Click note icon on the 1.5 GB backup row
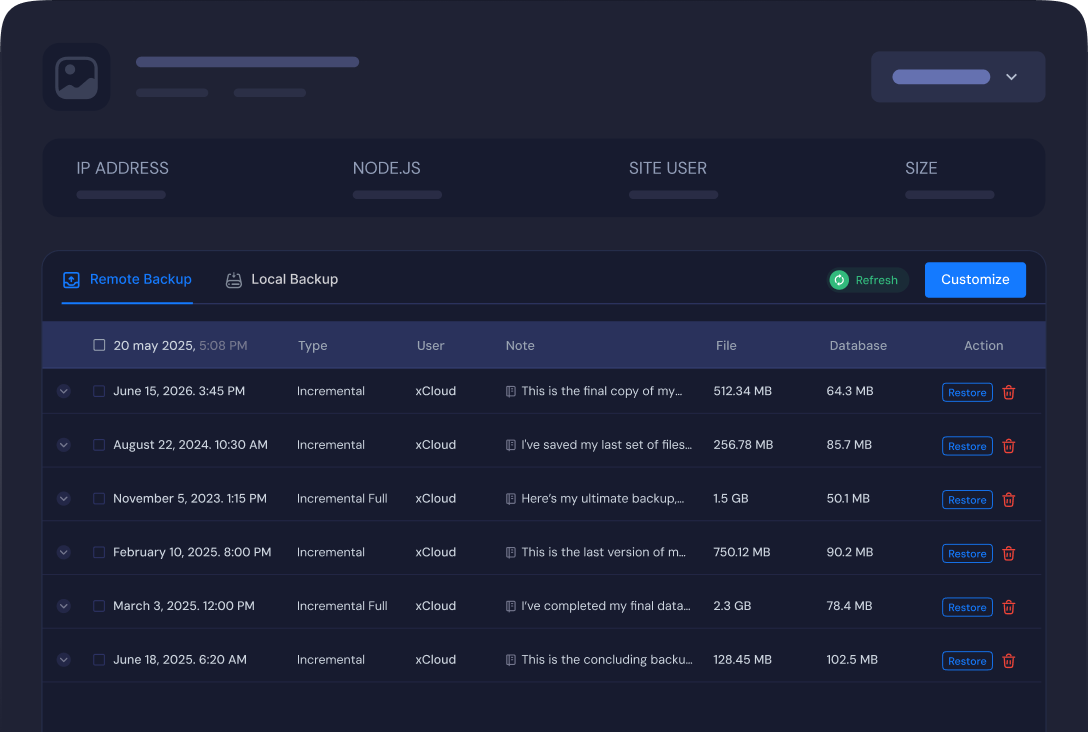Image resolution: width=1088 pixels, height=732 pixels. point(511,499)
